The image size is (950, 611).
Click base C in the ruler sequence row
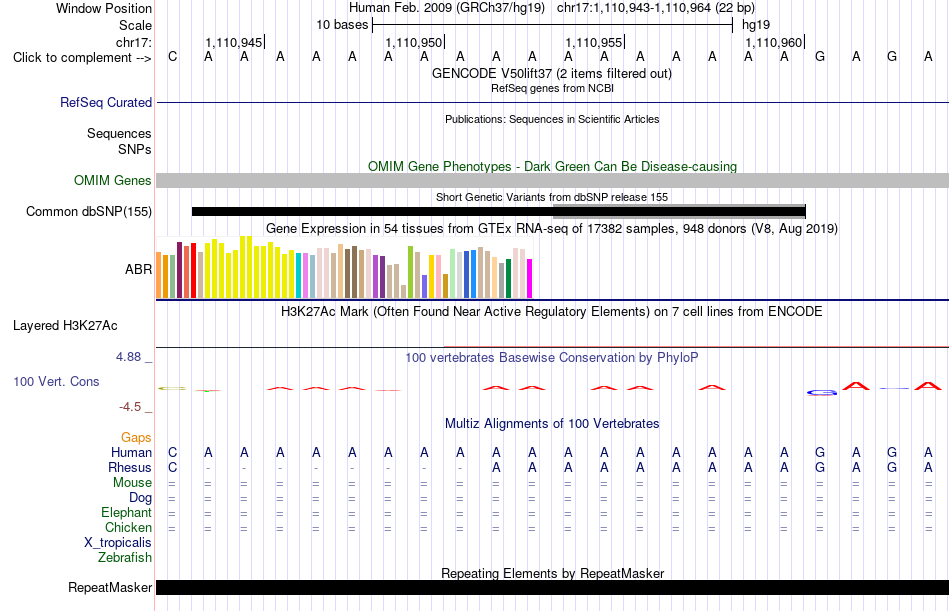point(173,57)
